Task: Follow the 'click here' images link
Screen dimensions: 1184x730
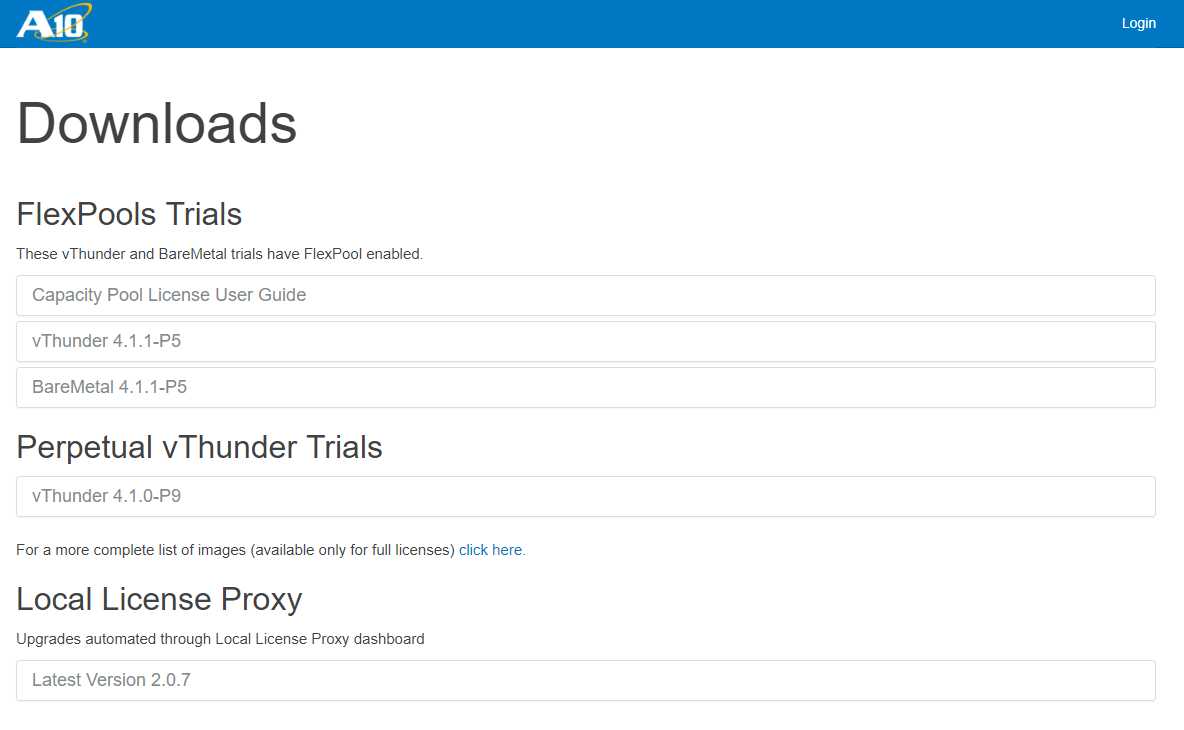Action: pyautogui.click(x=492, y=550)
